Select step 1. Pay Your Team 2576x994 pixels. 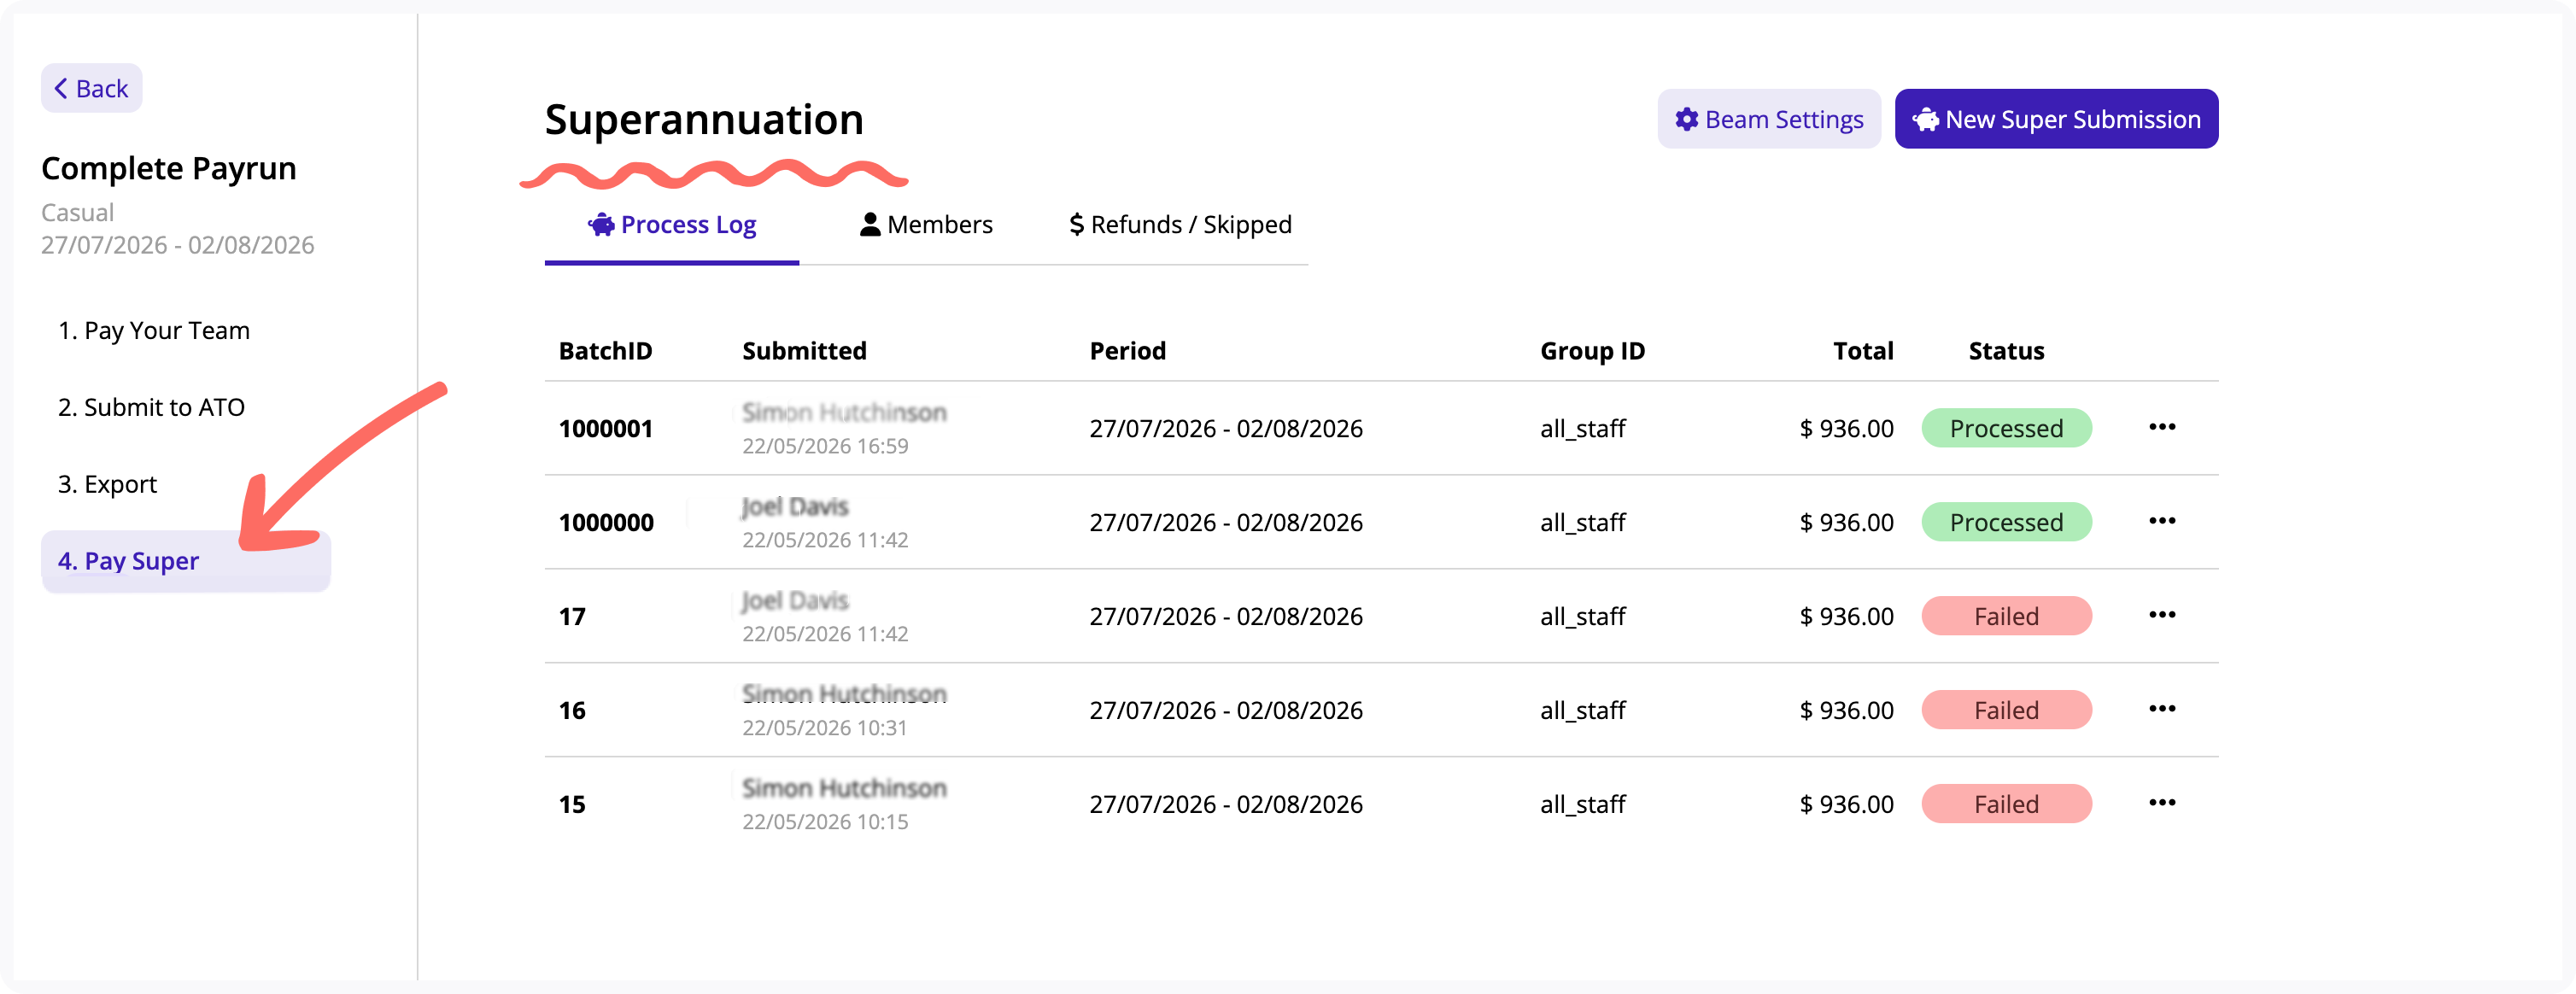click(x=154, y=331)
